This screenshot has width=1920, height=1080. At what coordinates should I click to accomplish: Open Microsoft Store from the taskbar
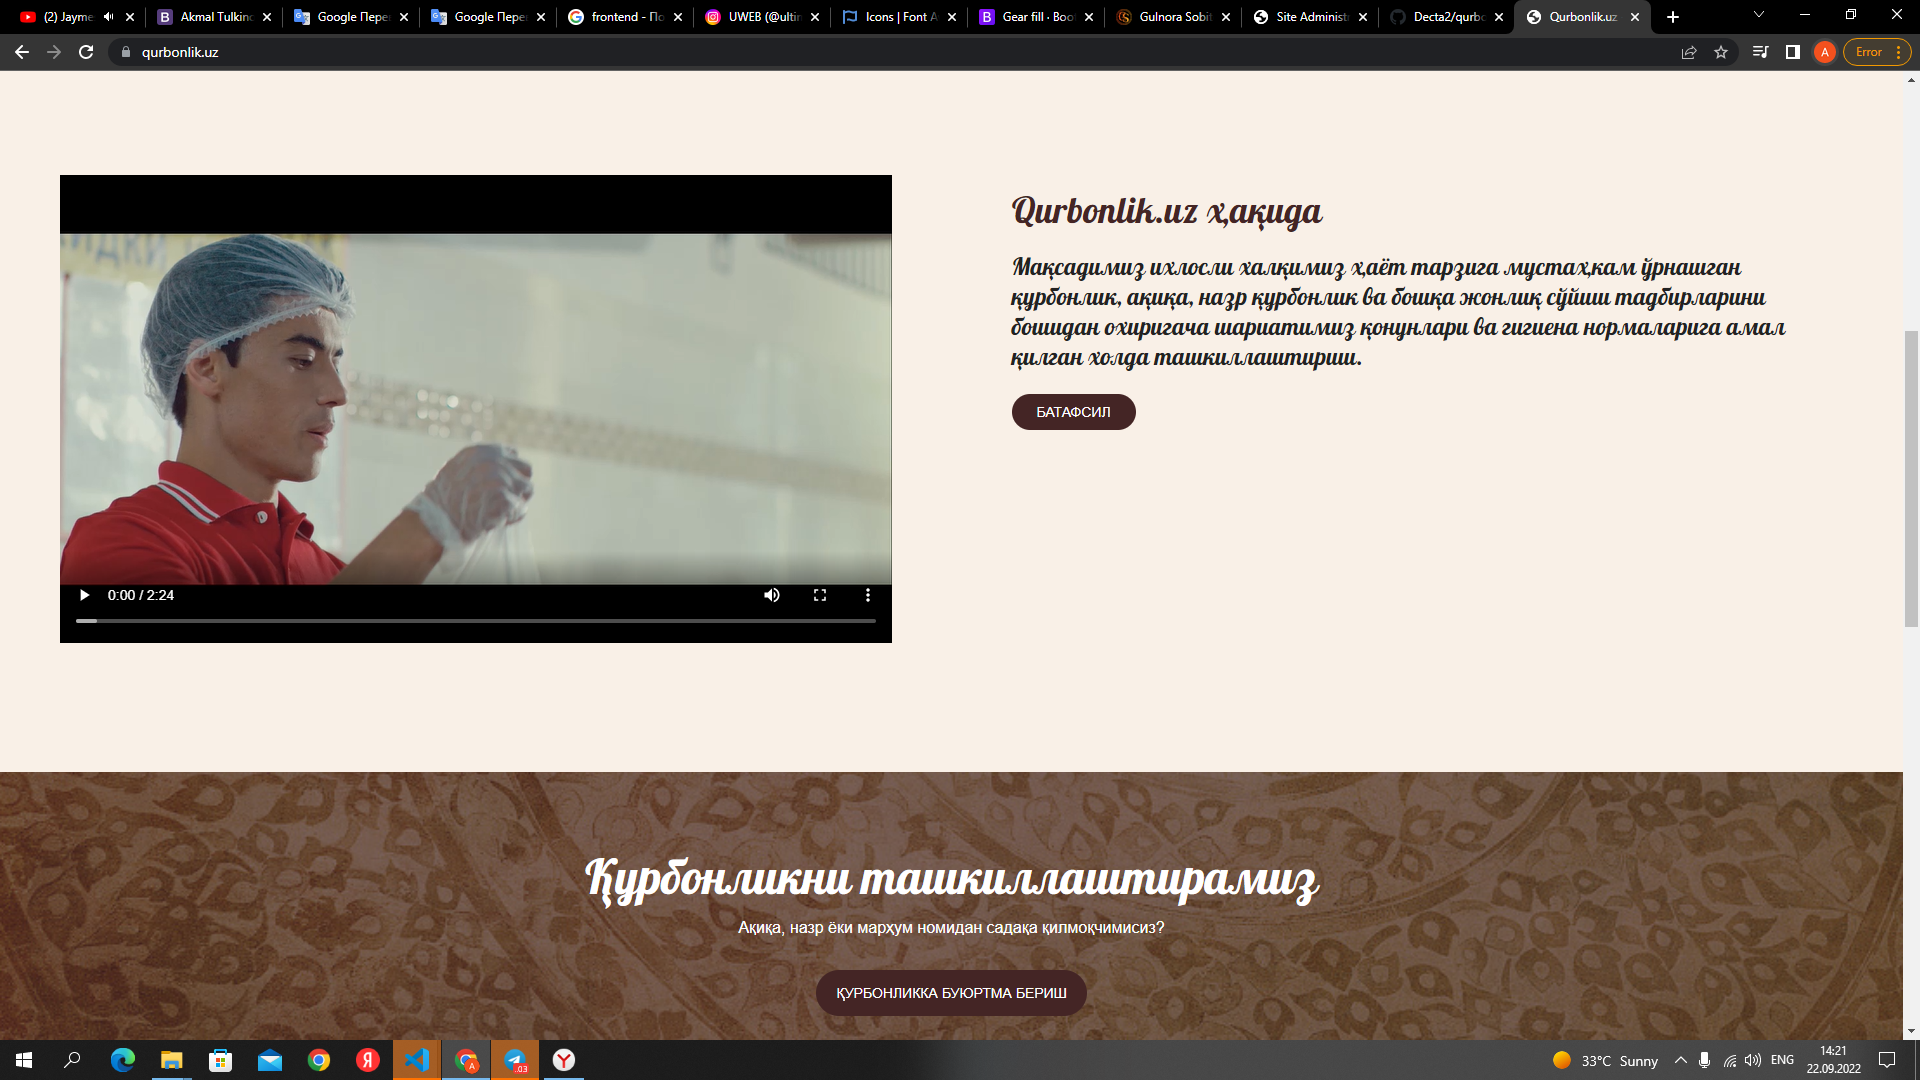[221, 1060]
